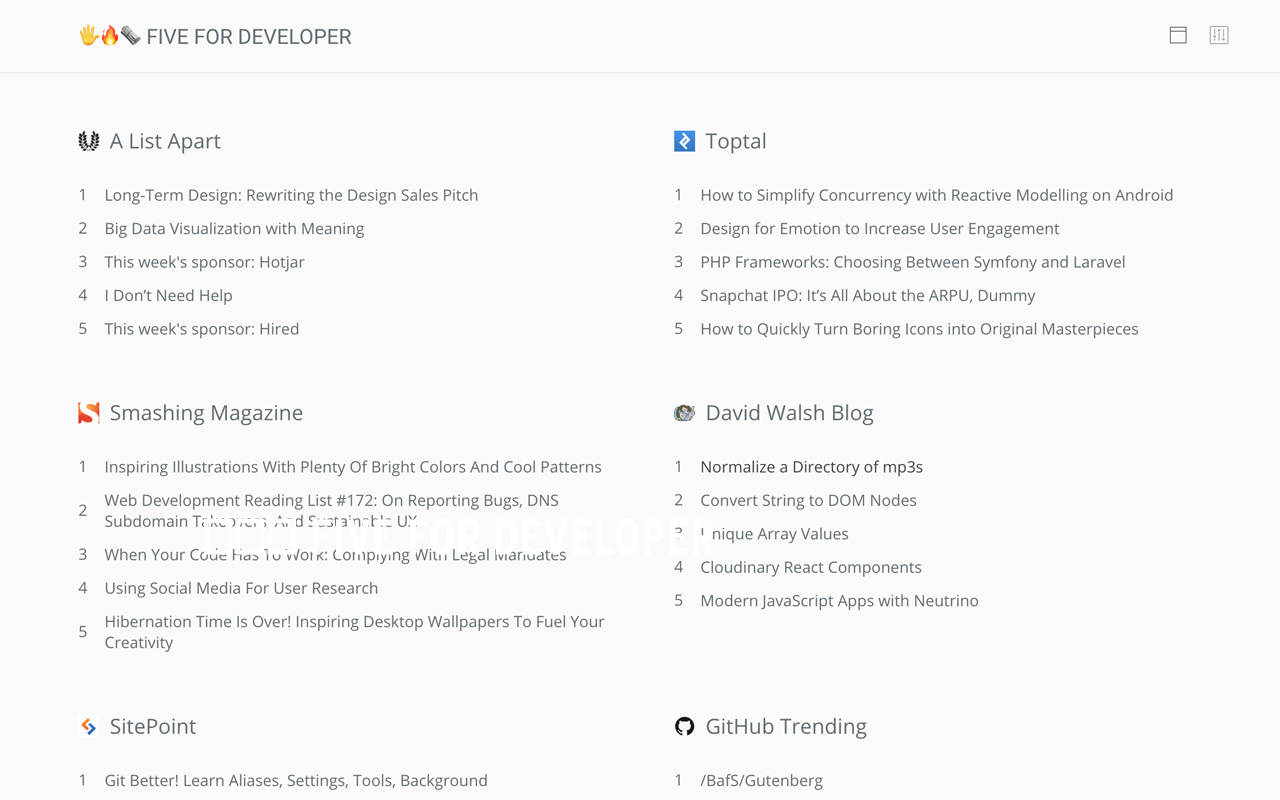
Task: Click the Toptal site favicon
Action: click(x=684, y=140)
